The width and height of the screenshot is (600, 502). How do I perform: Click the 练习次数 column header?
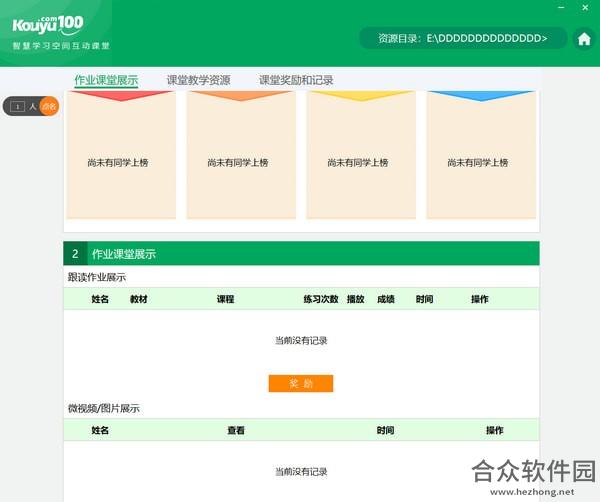click(x=321, y=299)
